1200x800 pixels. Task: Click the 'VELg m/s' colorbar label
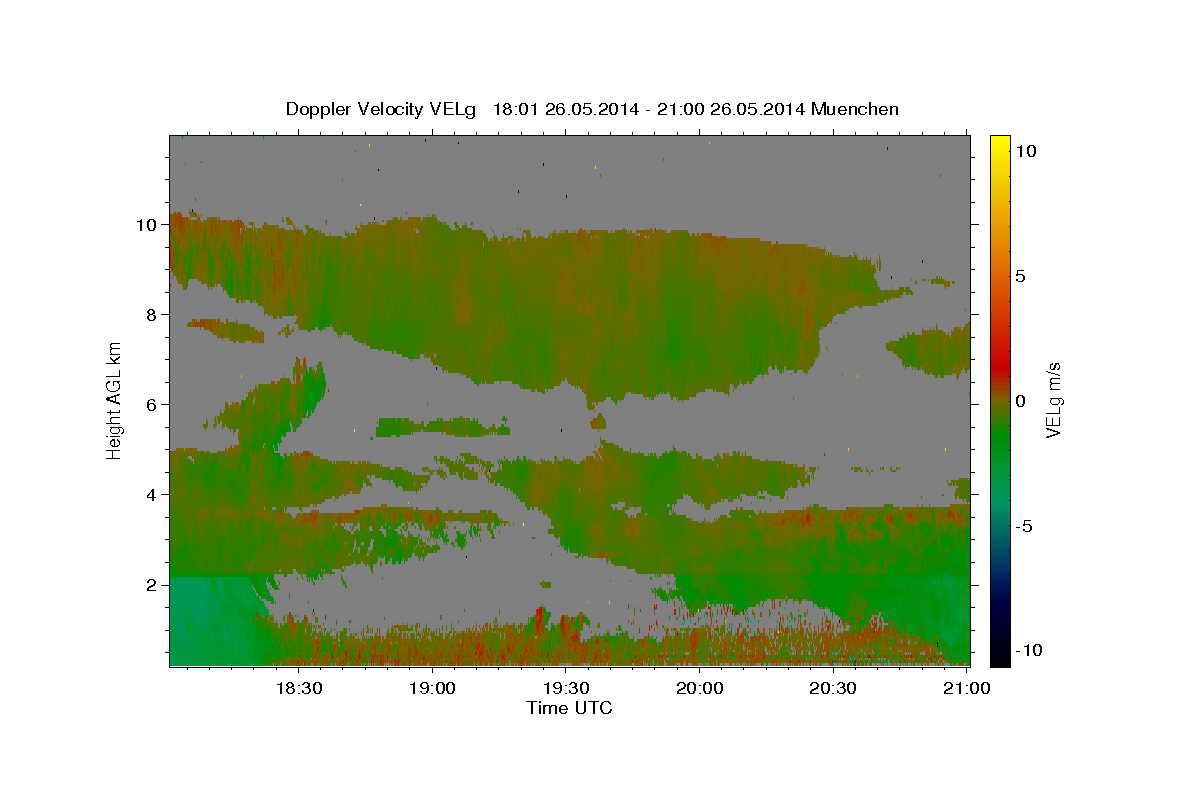click(1054, 398)
